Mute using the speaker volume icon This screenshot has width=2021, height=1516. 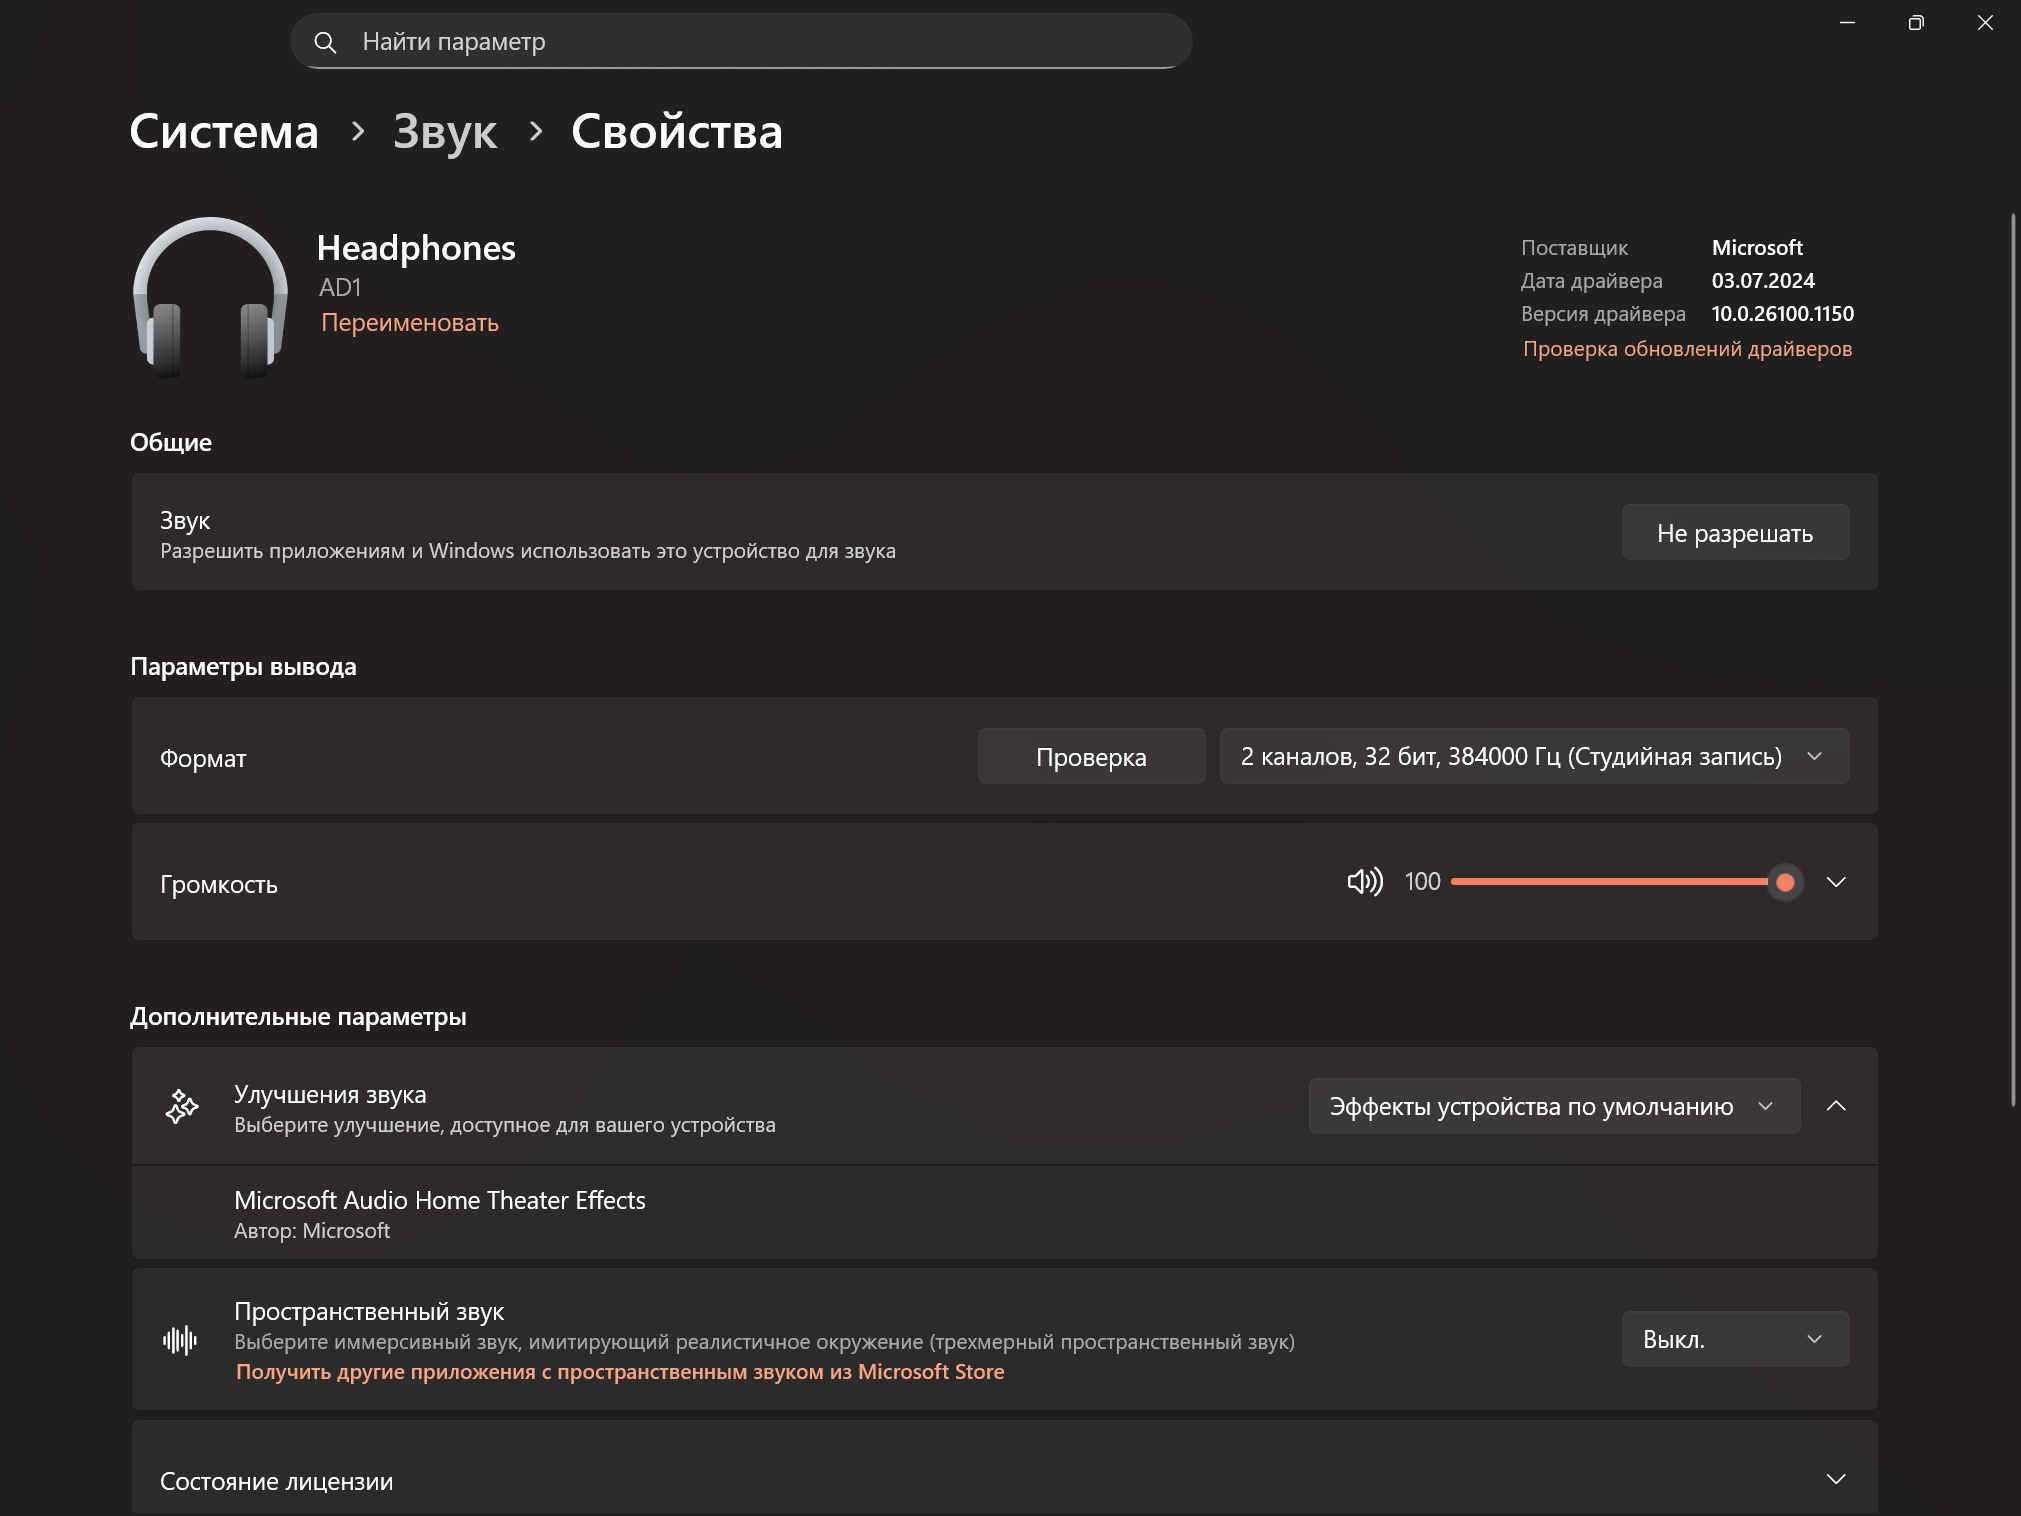coord(1364,881)
